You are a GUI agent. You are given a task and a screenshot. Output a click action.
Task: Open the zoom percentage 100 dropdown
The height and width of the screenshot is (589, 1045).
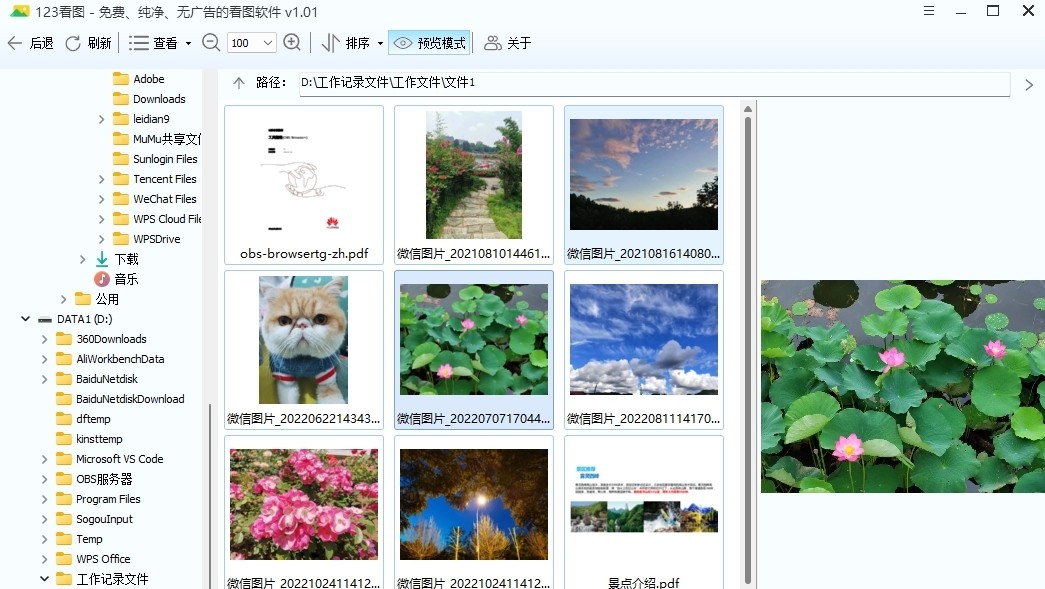(268, 43)
